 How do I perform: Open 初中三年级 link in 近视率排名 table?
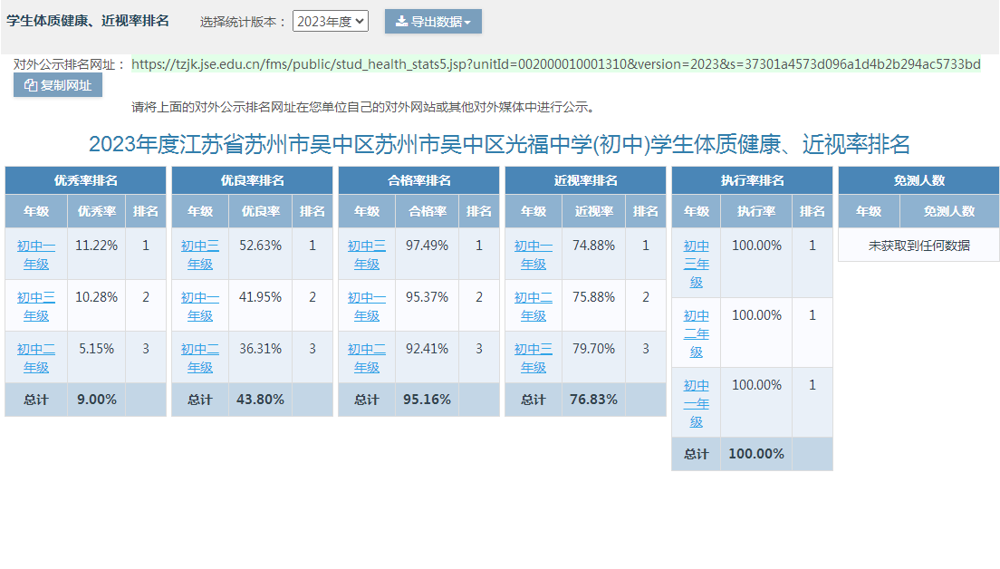pyautogui.click(x=533, y=358)
